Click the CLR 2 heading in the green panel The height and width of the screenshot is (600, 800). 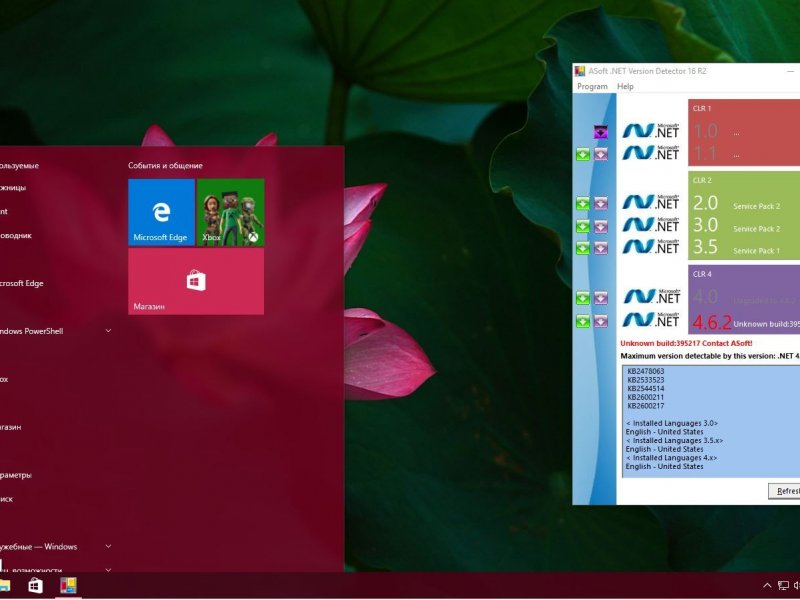[x=702, y=180]
